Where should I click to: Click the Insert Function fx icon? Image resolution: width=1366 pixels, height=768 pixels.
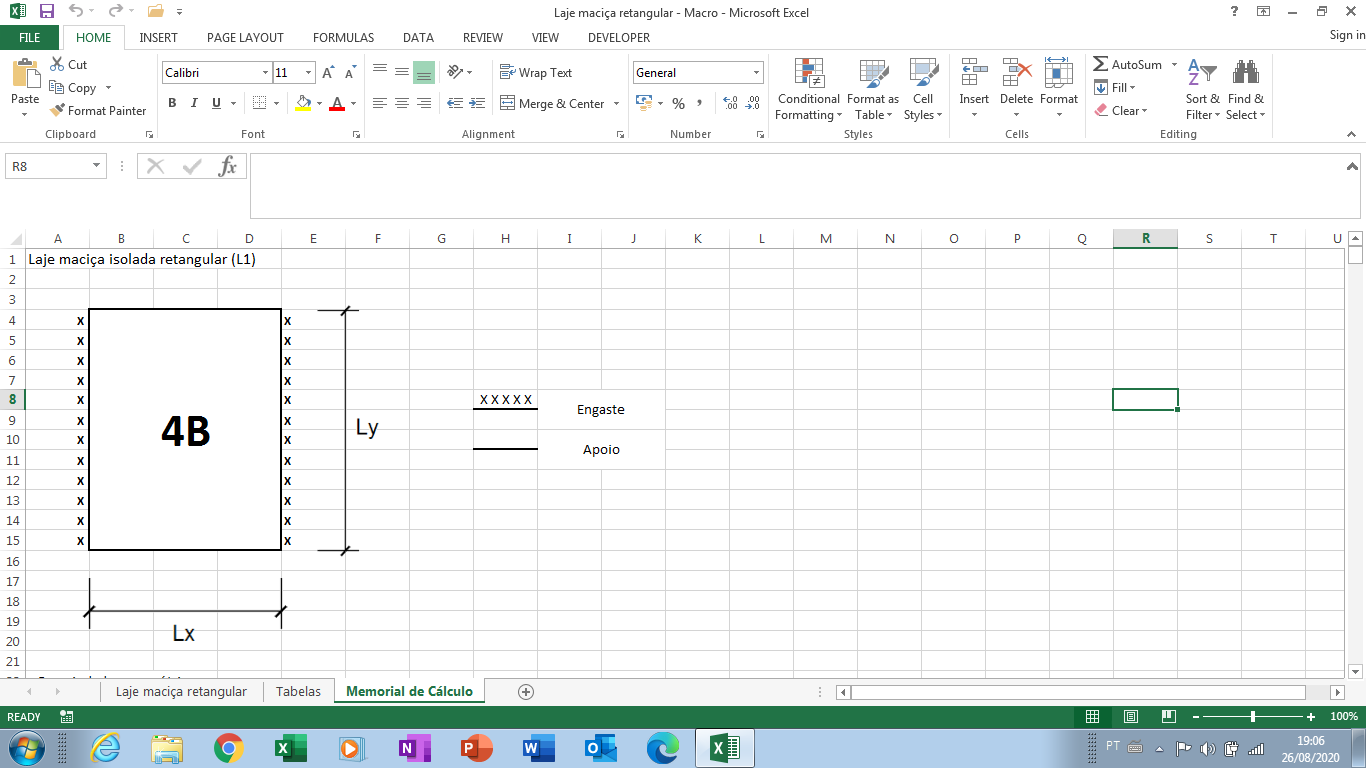(228, 166)
